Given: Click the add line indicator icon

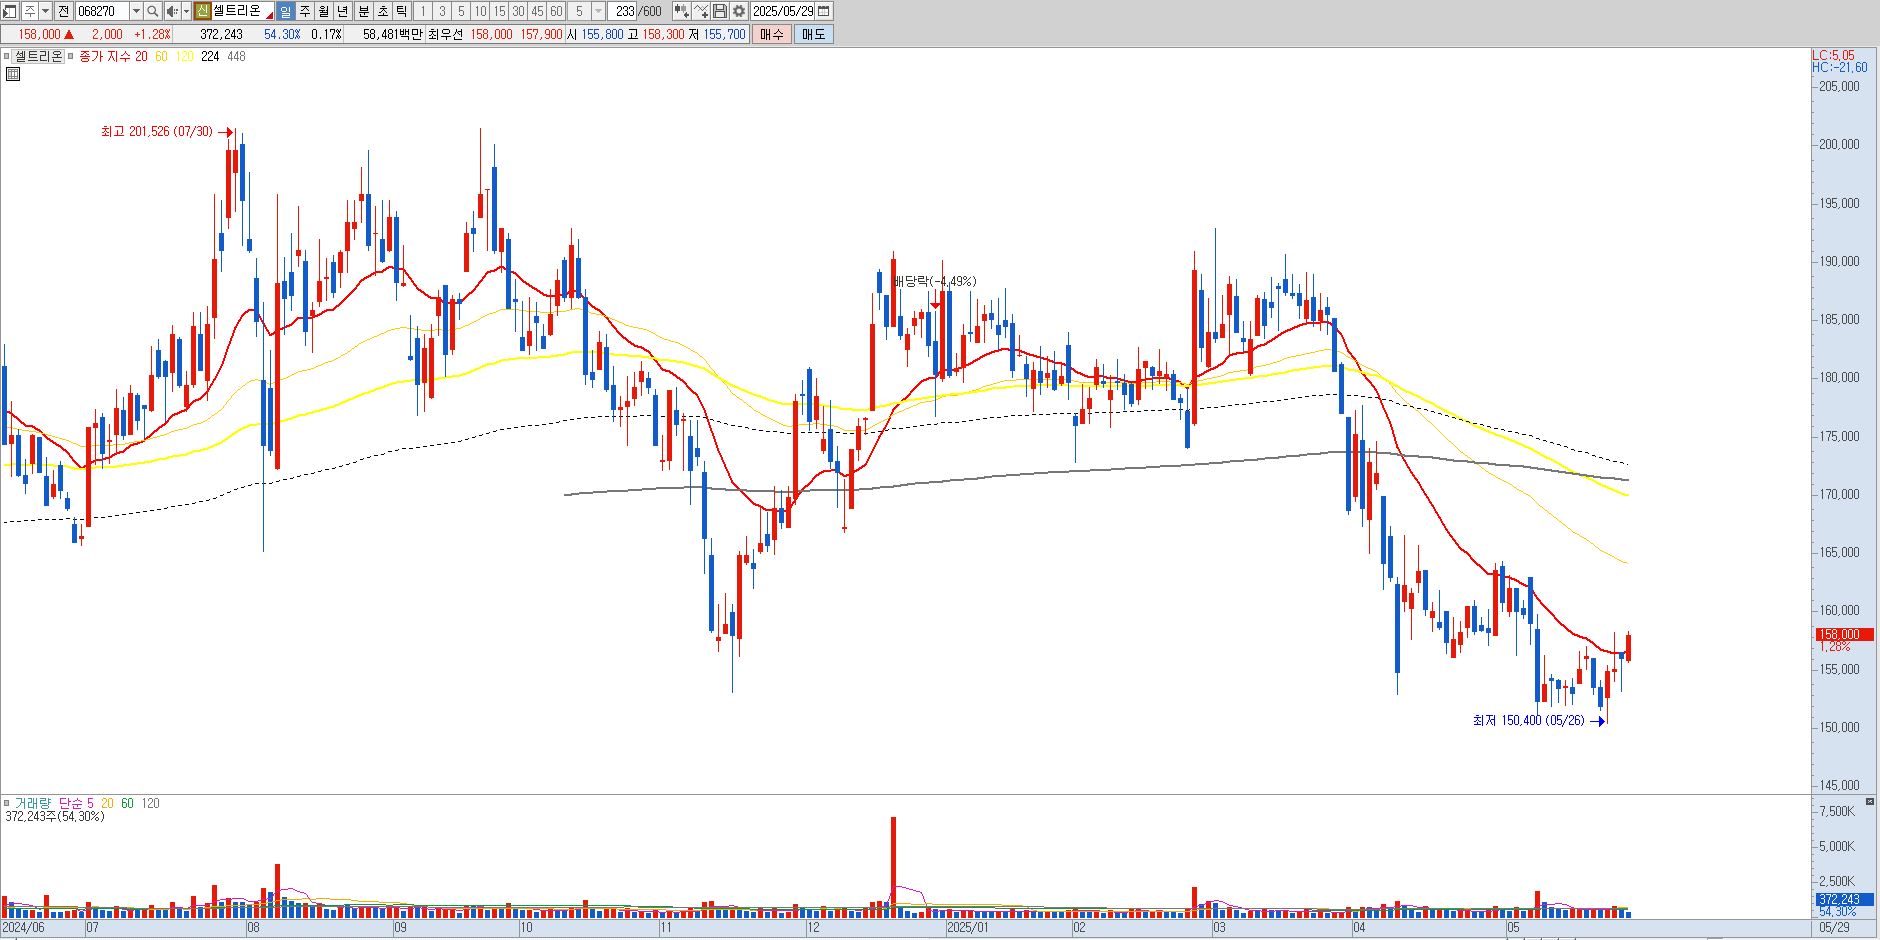Looking at the screenshot, I should click(701, 11).
